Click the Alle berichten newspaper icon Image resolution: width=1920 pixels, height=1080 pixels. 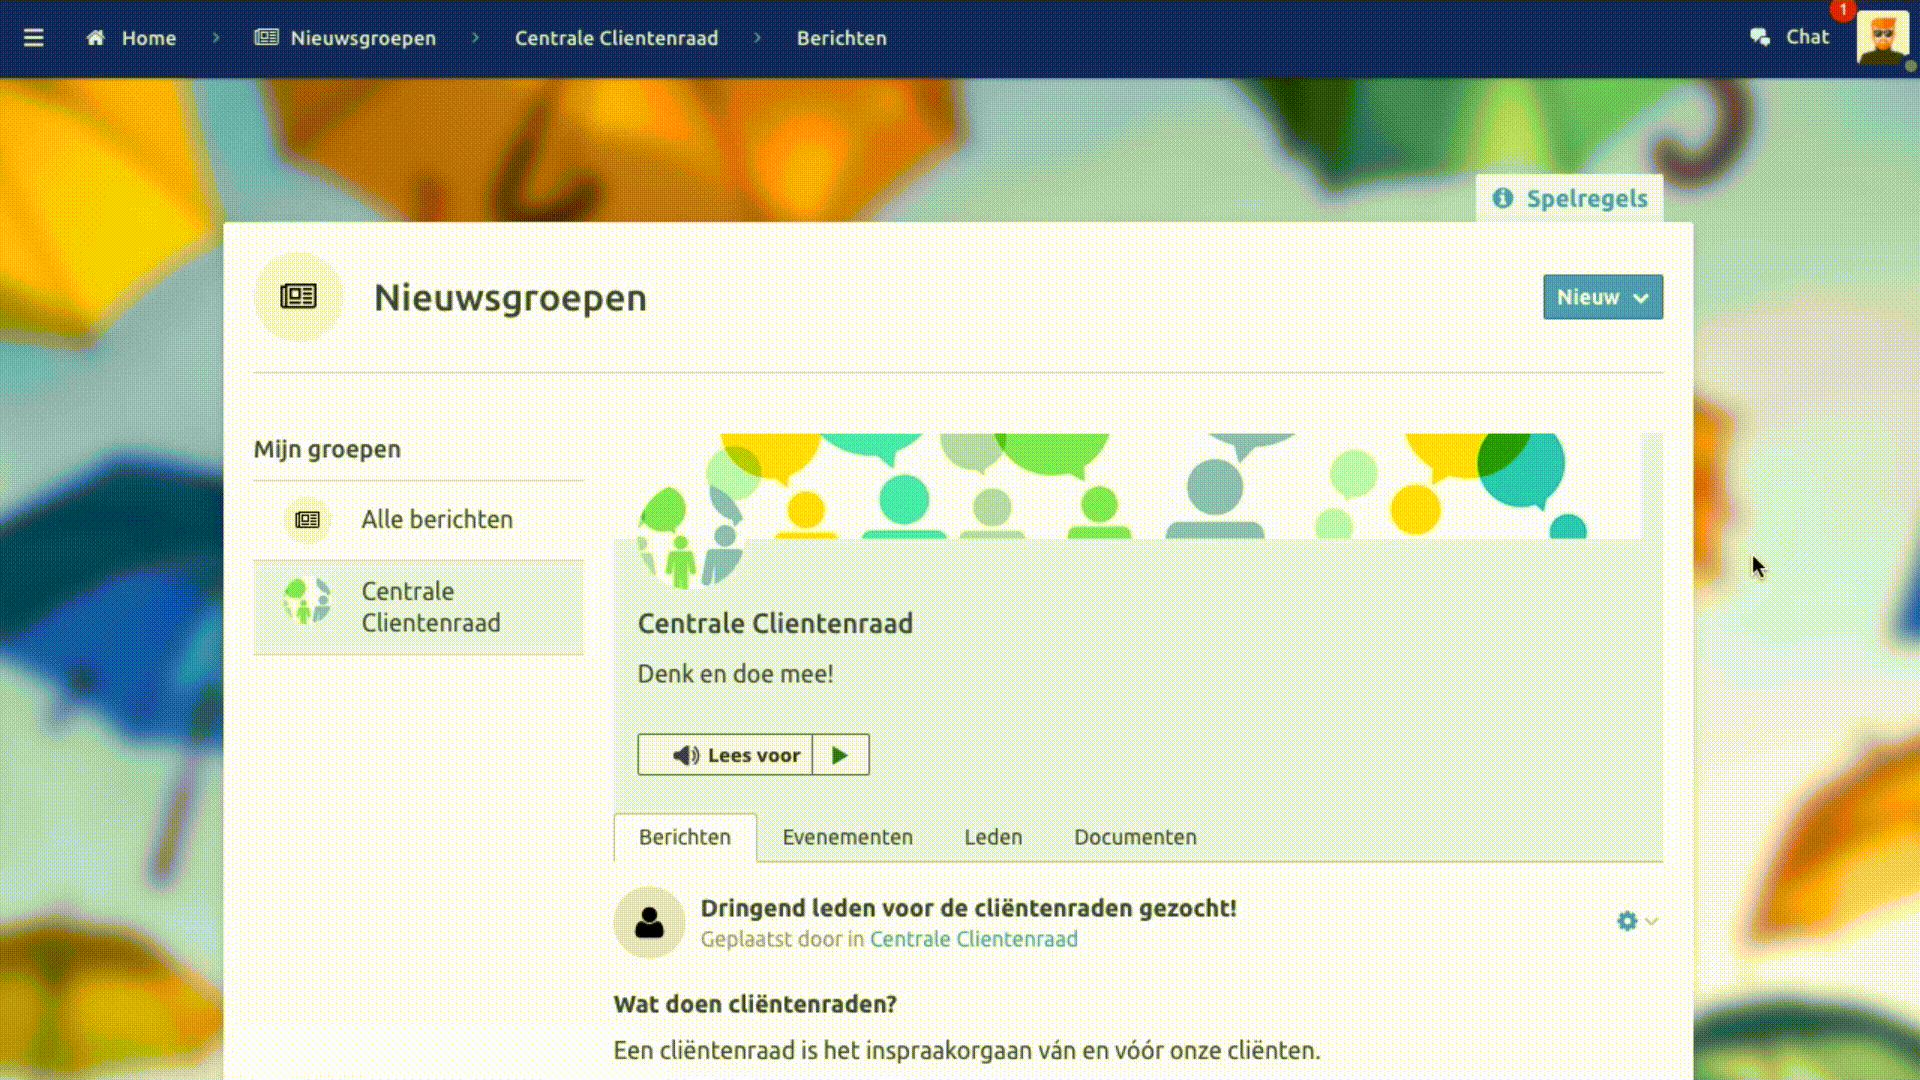[307, 520]
